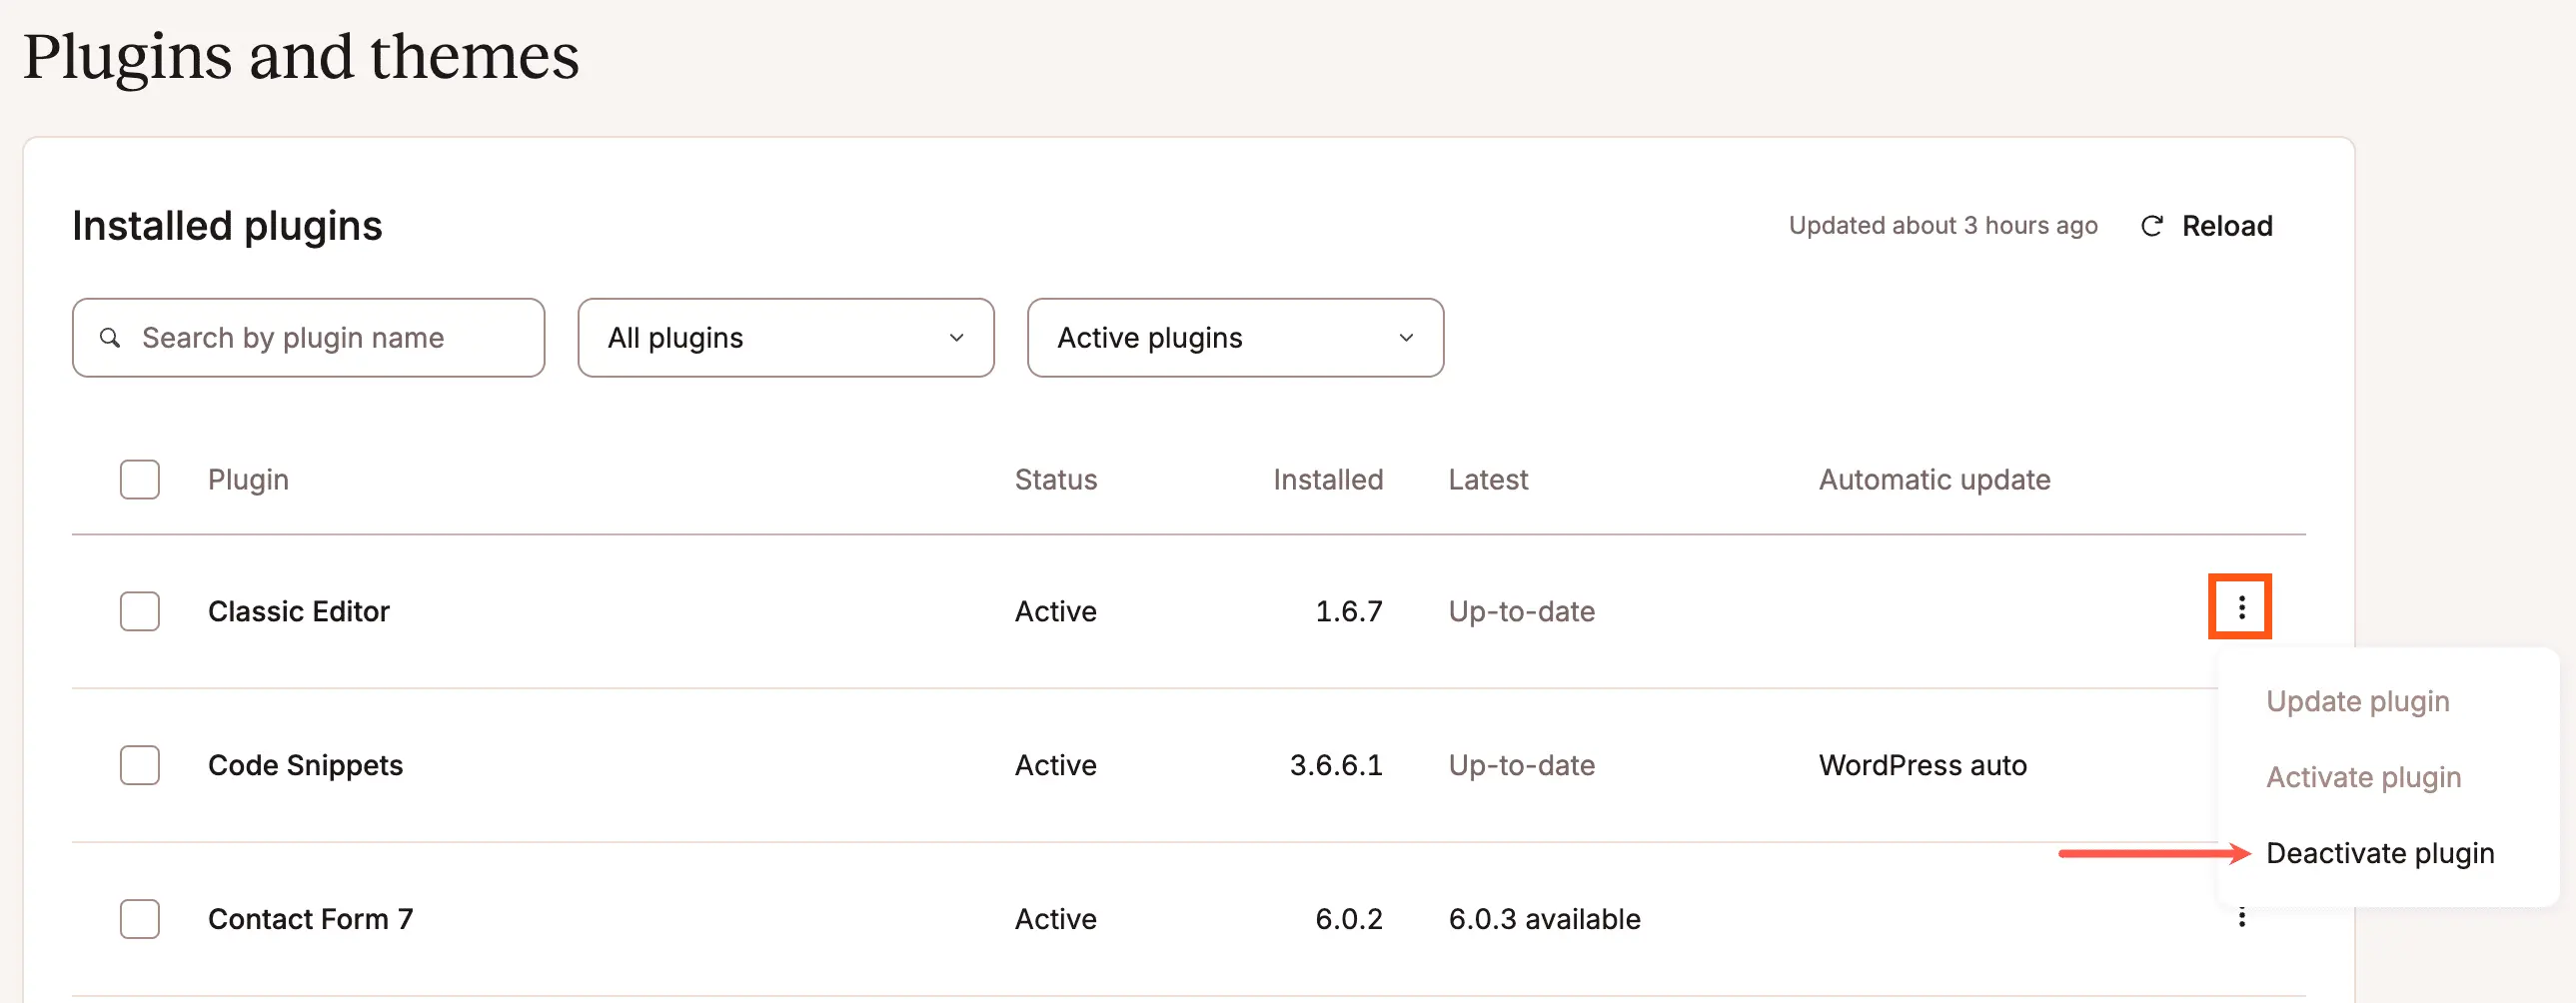Click installed version 3.6.6.1
The image size is (2576, 1003).
click(1336, 765)
